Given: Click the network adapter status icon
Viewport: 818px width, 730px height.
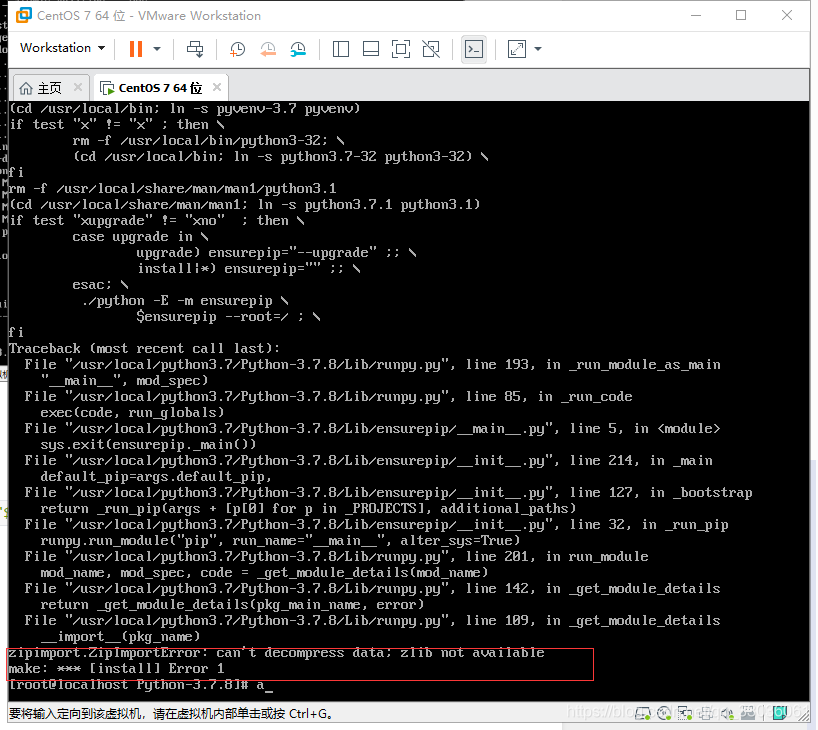Looking at the screenshot, I should [x=686, y=712].
